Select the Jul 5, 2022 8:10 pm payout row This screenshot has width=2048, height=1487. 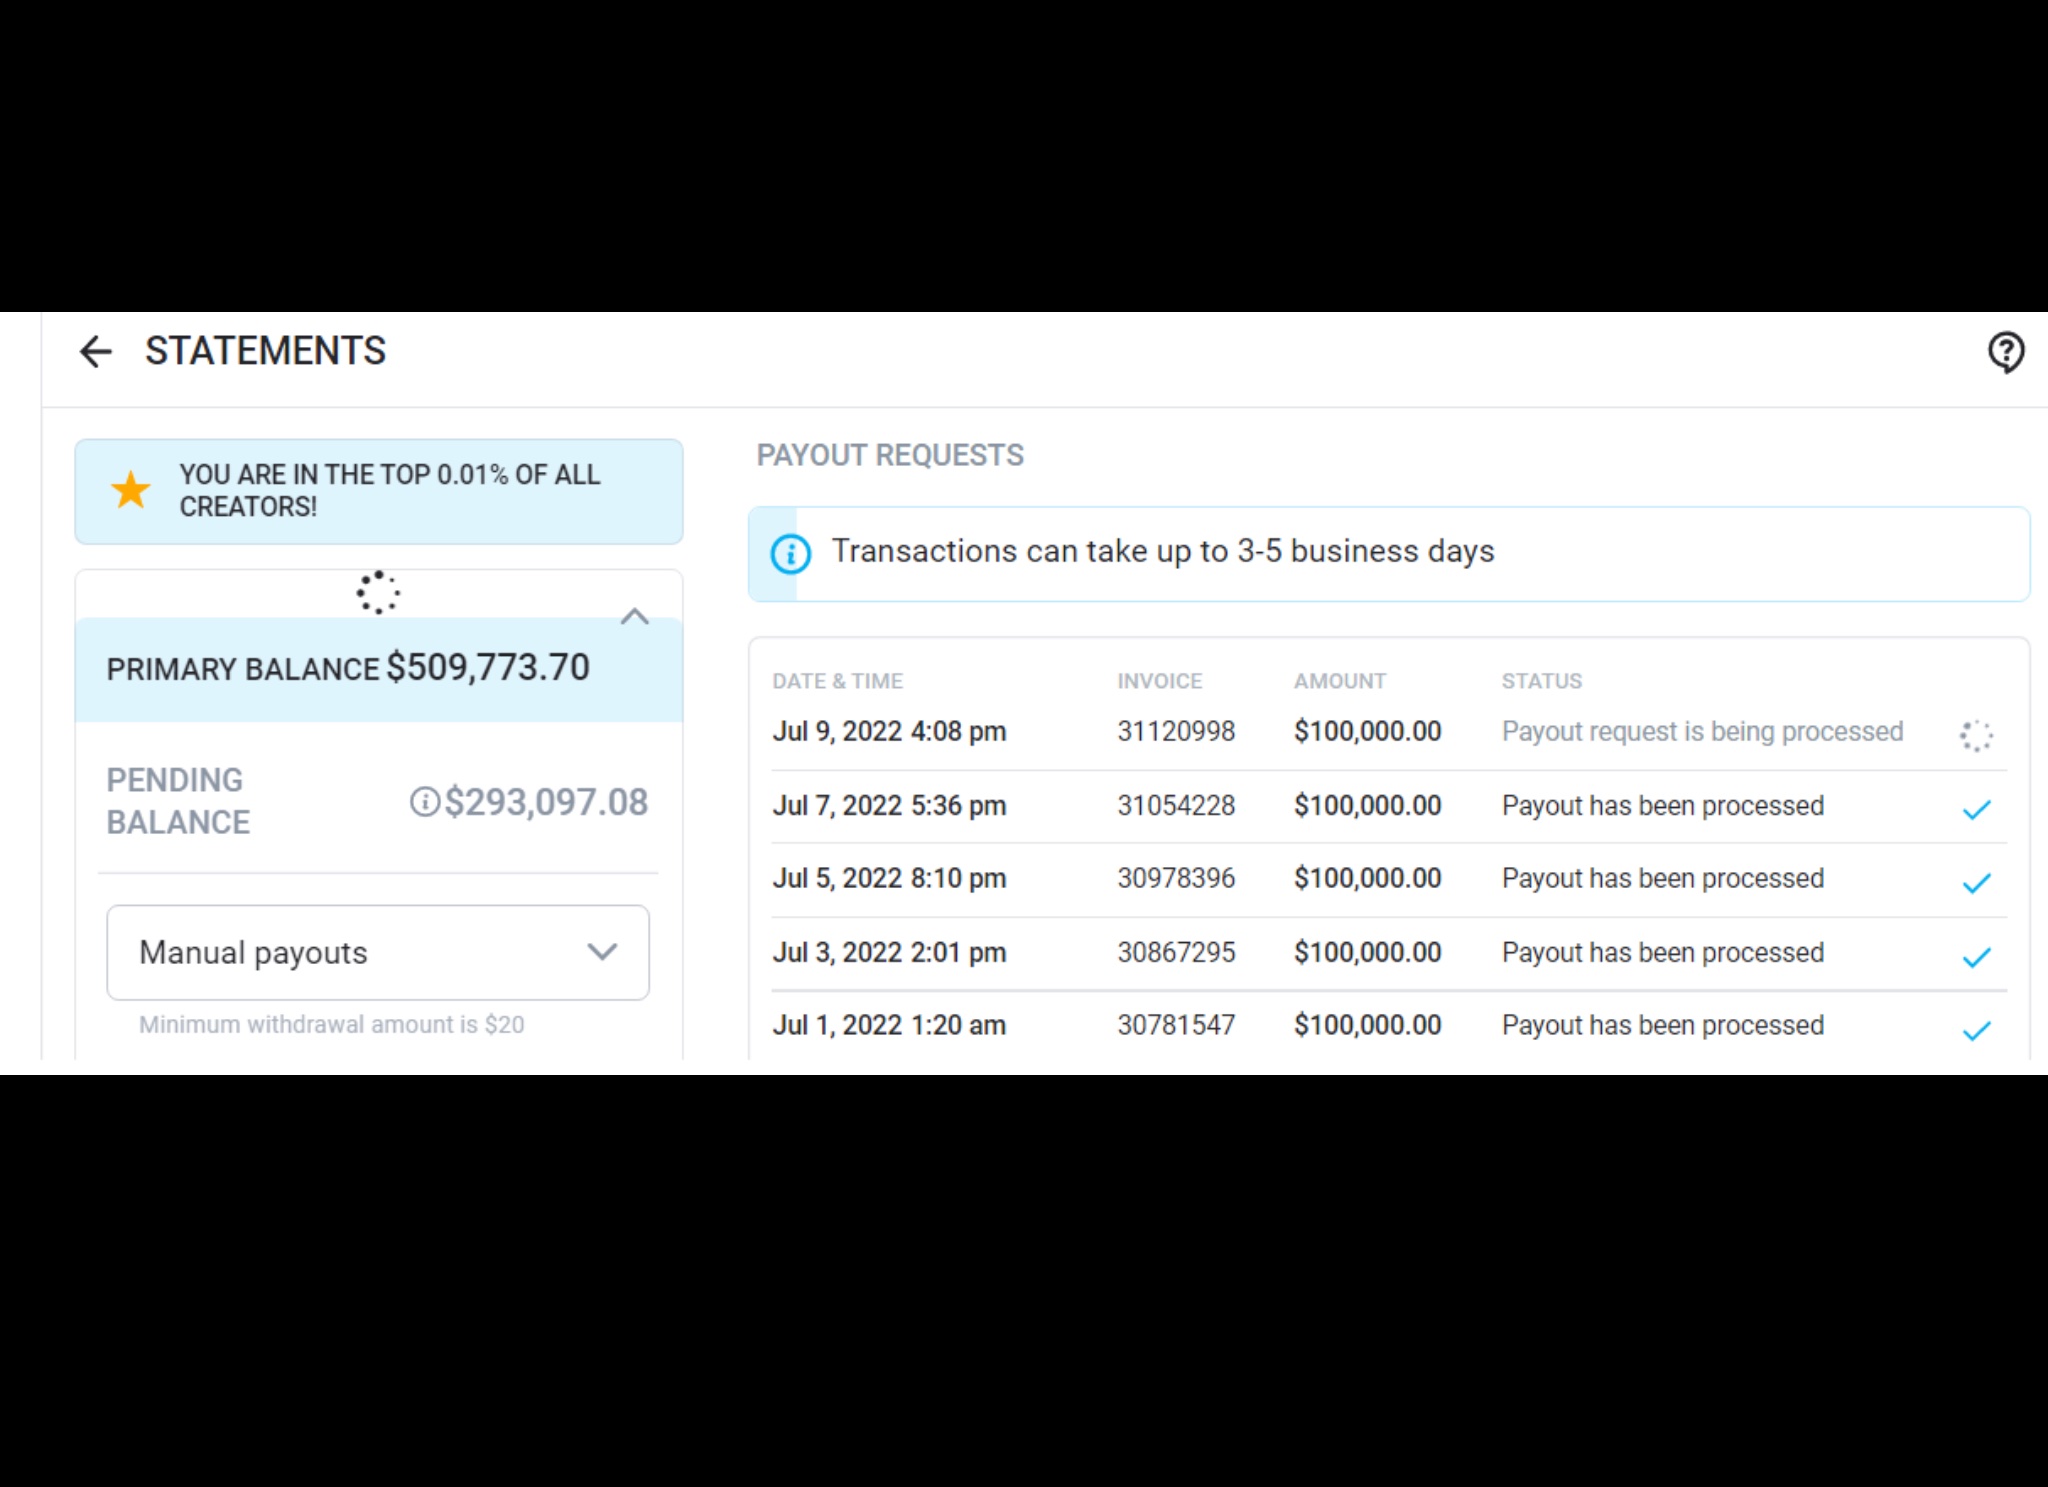889,879
